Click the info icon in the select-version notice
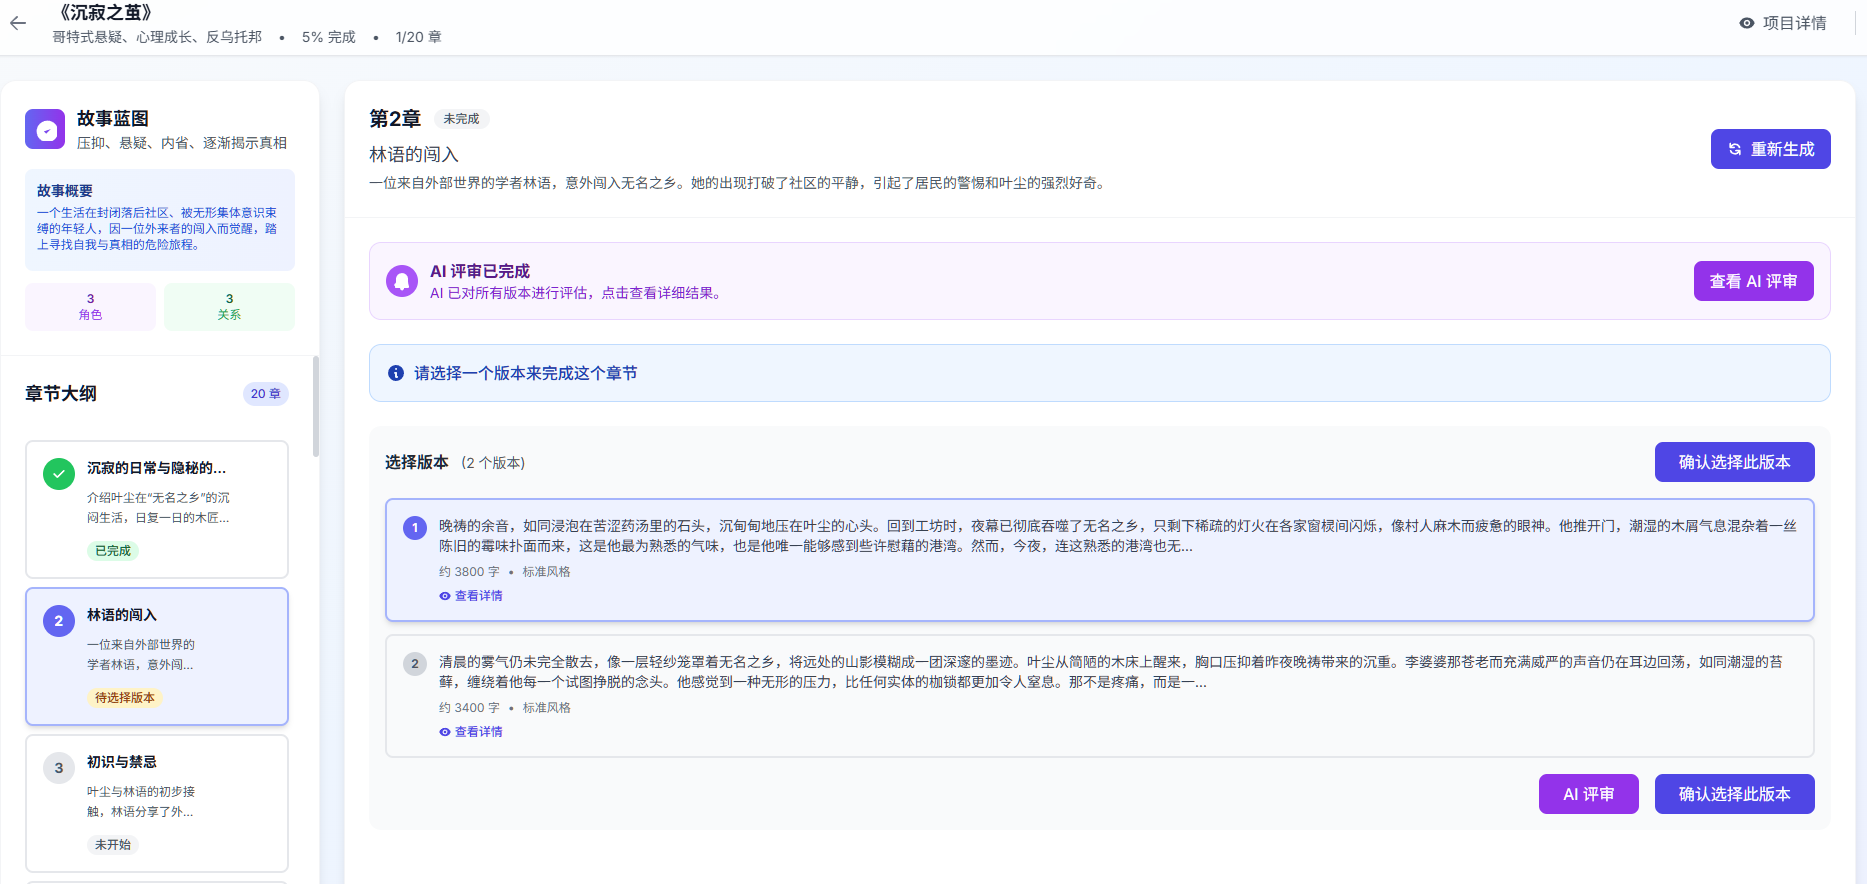The height and width of the screenshot is (884, 1867). (396, 373)
